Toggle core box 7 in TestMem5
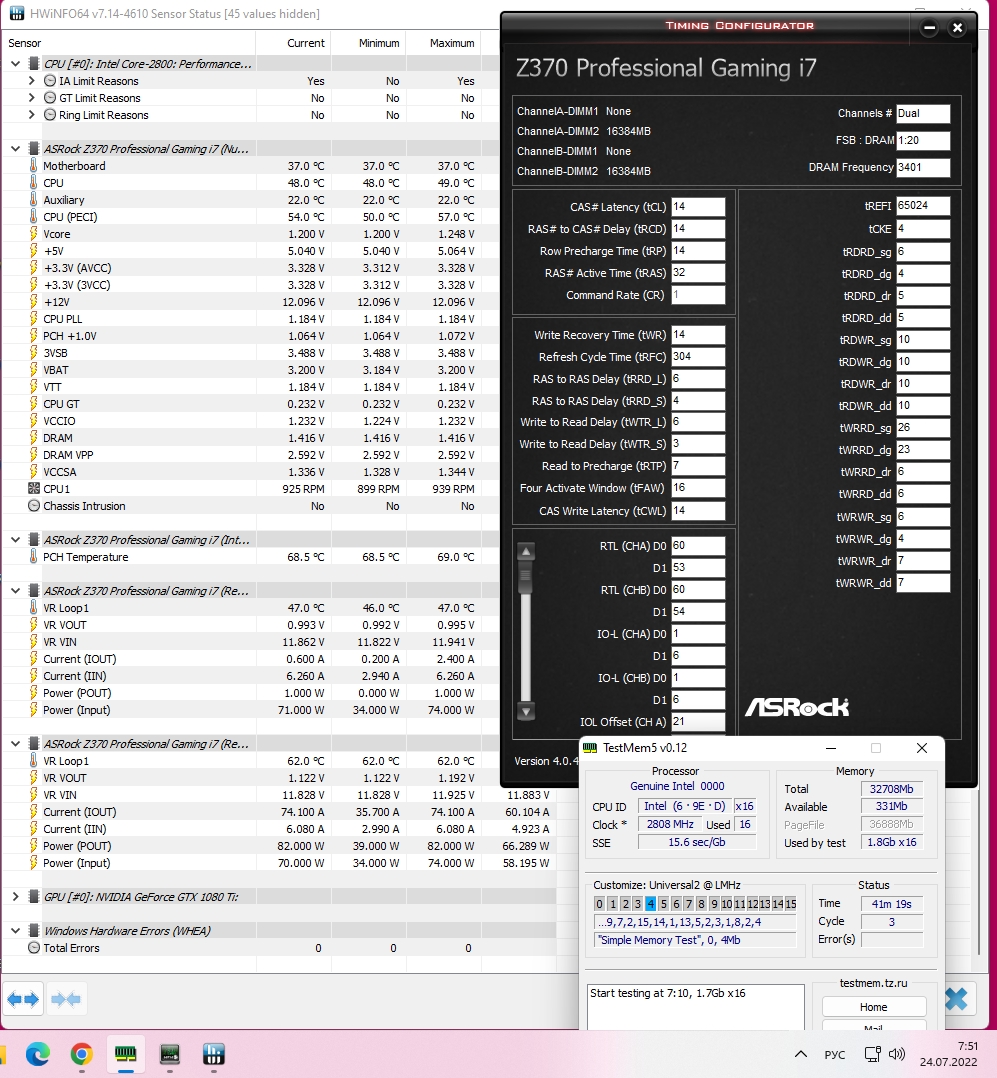Screen dimensions: 997x1078 [688, 903]
